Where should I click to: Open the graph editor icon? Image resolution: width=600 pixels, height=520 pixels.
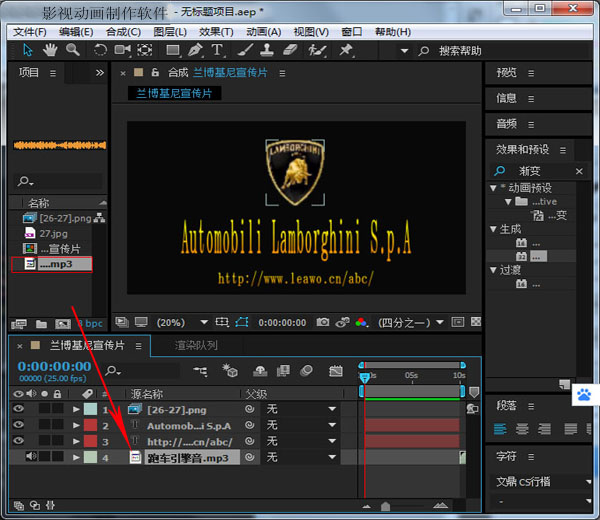click(x=336, y=371)
